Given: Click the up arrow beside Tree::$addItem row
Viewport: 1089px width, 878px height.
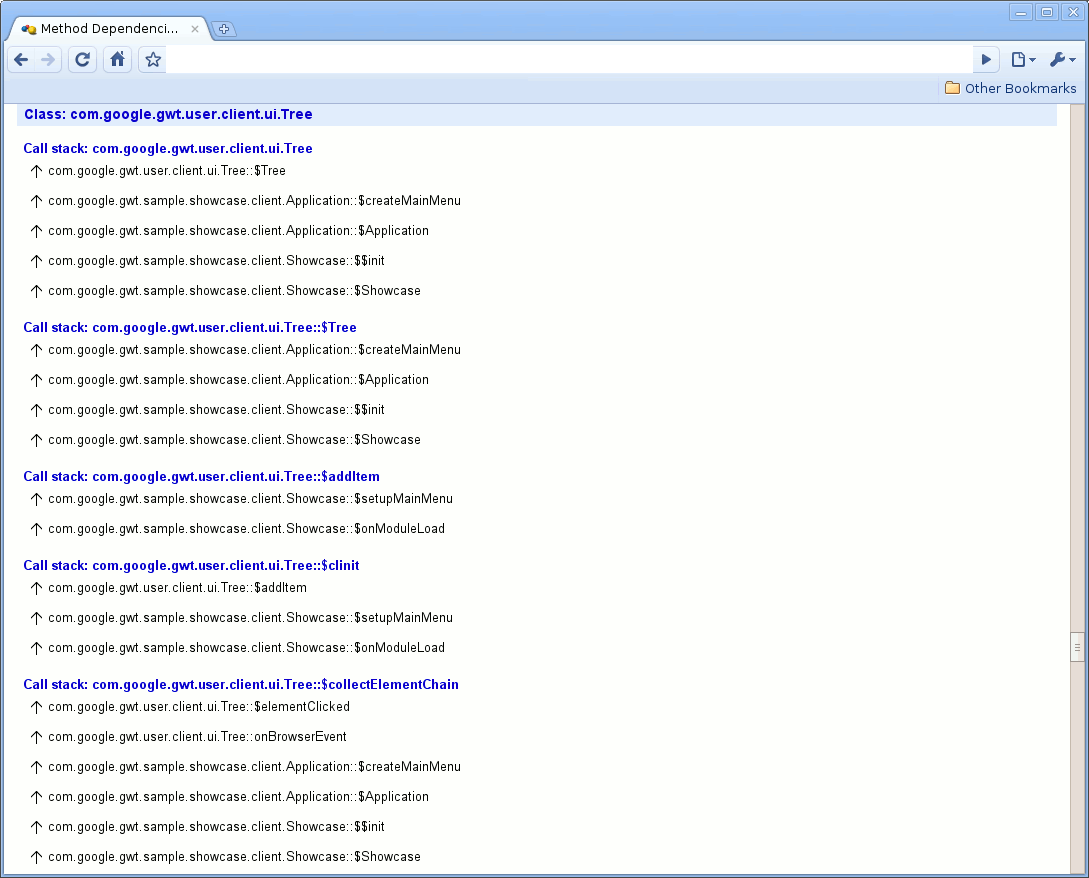Looking at the screenshot, I should click(36, 588).
